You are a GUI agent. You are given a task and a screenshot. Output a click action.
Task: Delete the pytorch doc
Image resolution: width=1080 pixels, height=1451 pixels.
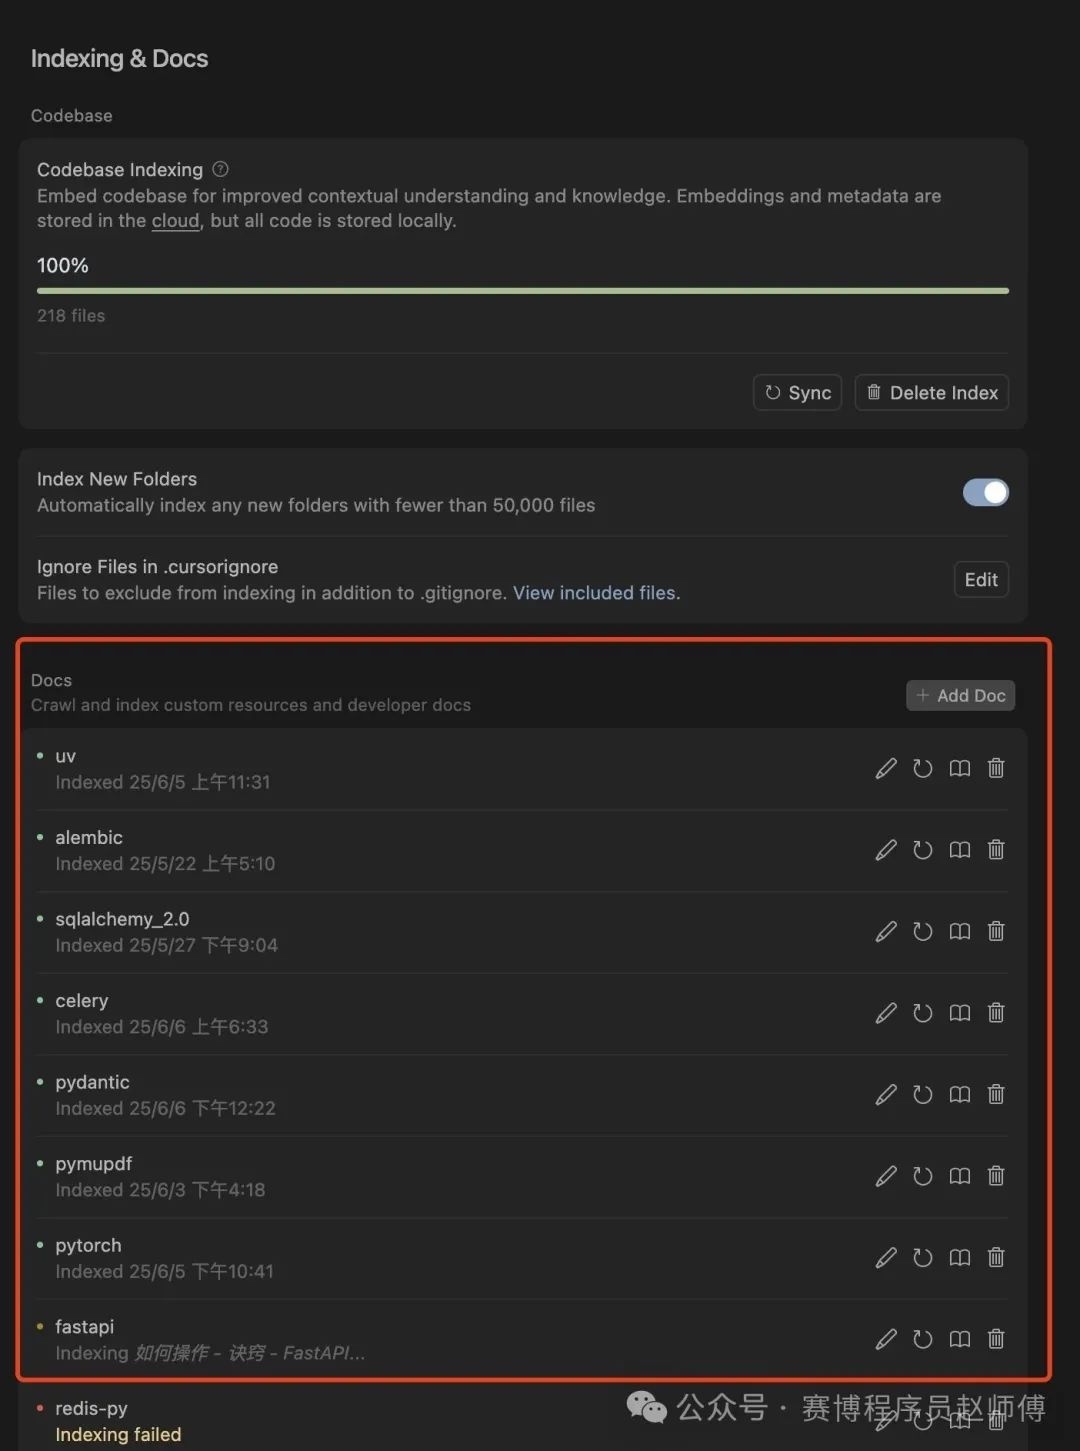(x=996, y=1258)
